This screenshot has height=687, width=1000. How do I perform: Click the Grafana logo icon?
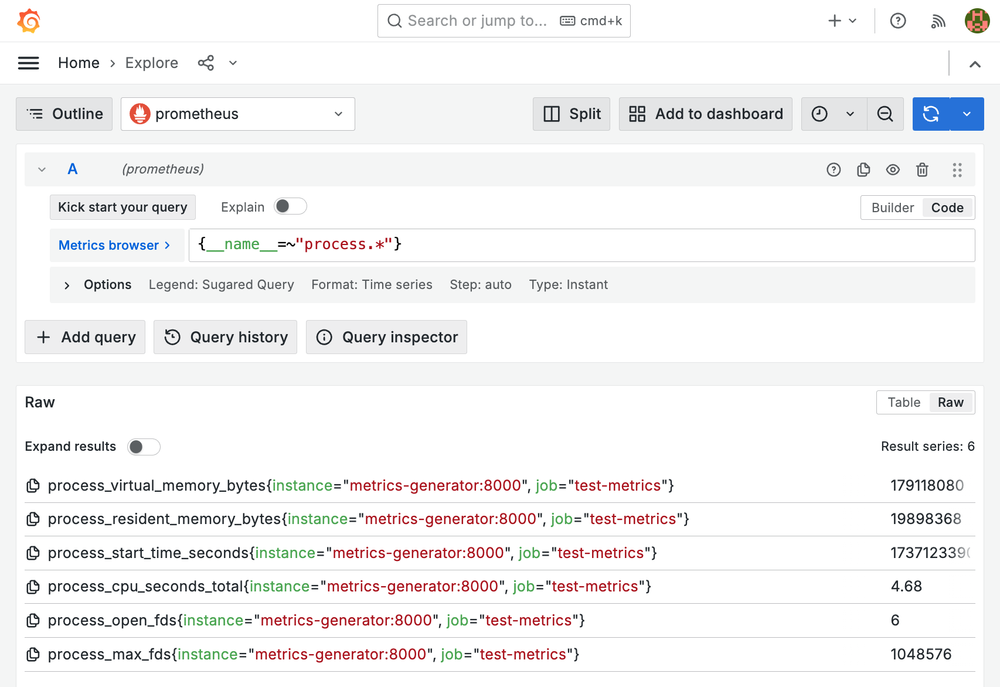click(29, 21)
